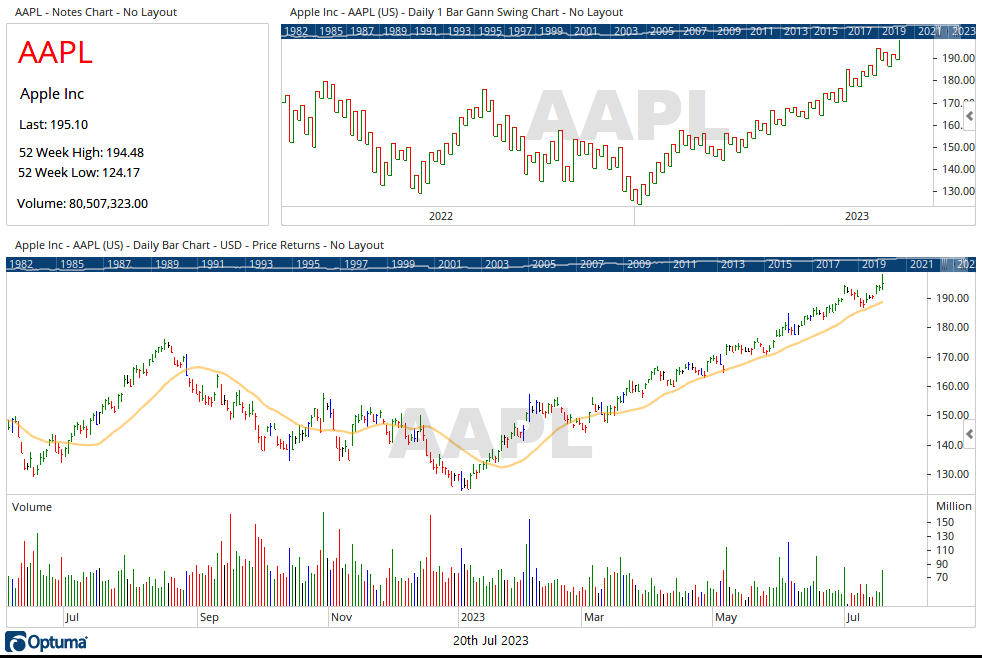982x658 pixels.
Task: Click the AAPL Notes Chart title
Action: pyautogui.click(x=96, y=13)
